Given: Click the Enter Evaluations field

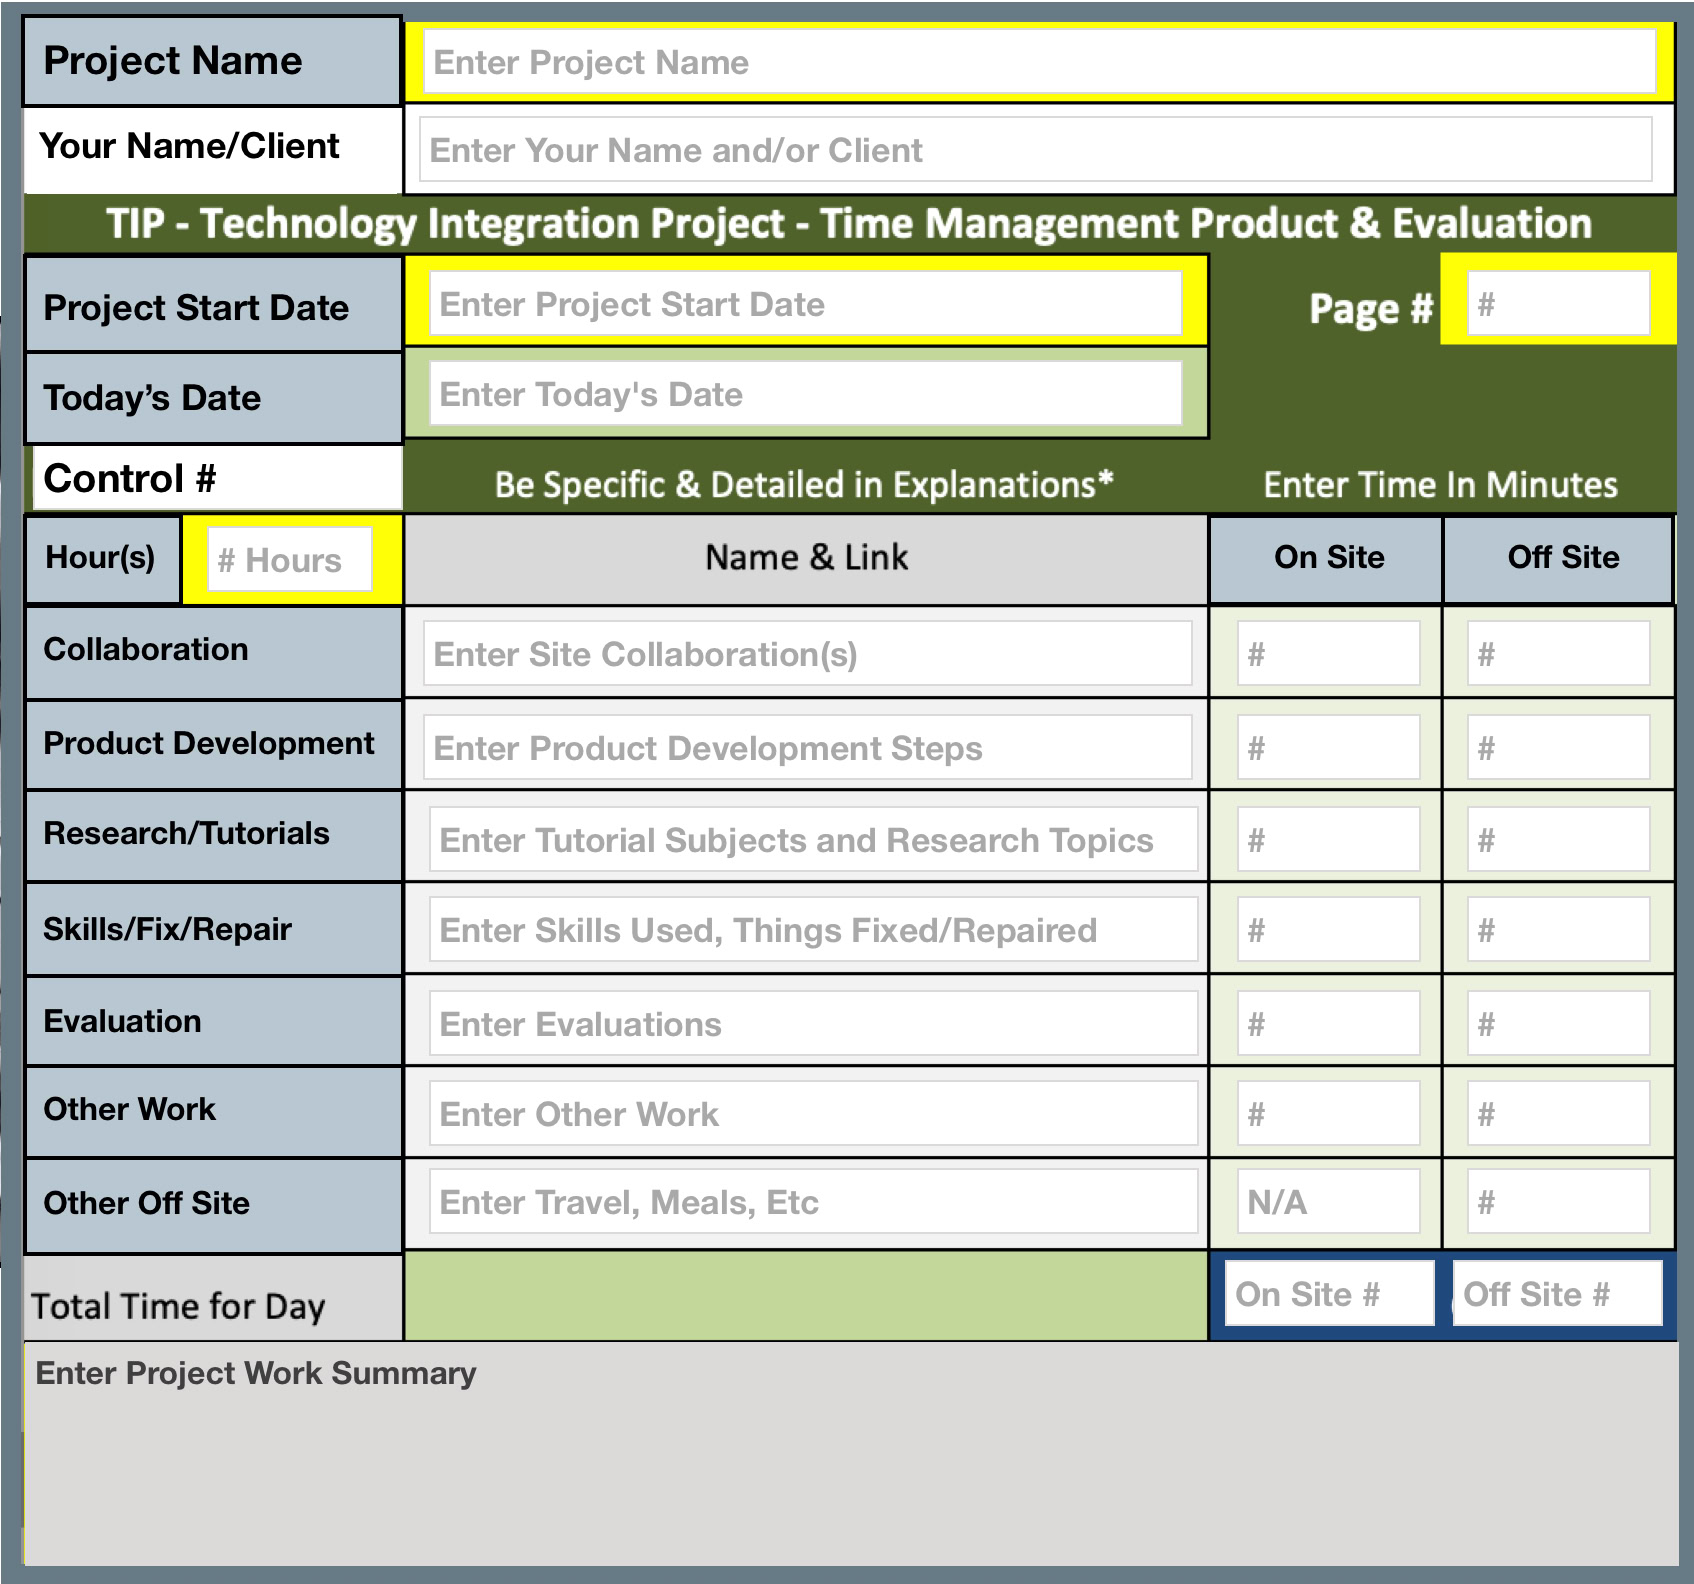Looking at the screenshot, I should point(814,1023).
